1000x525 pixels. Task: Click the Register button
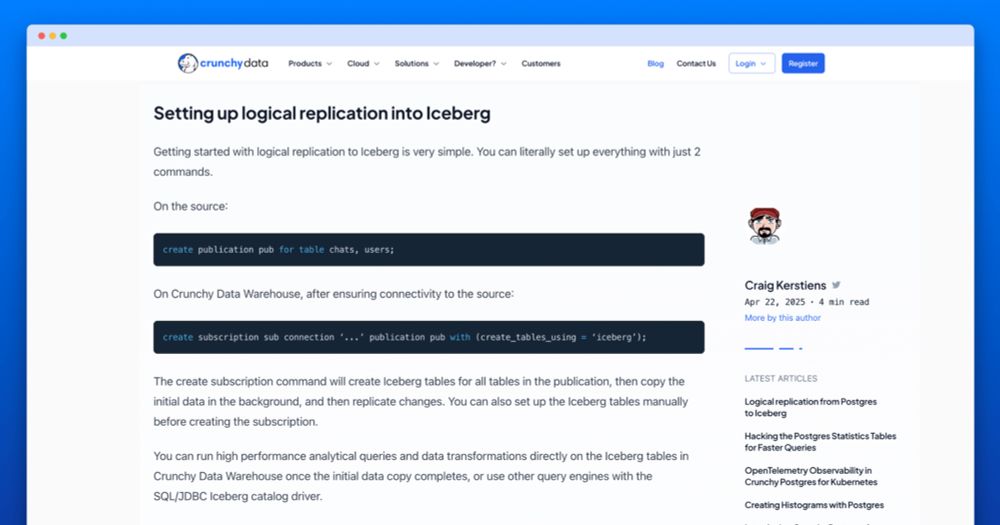pyautogui.click(x=803, y=63)
